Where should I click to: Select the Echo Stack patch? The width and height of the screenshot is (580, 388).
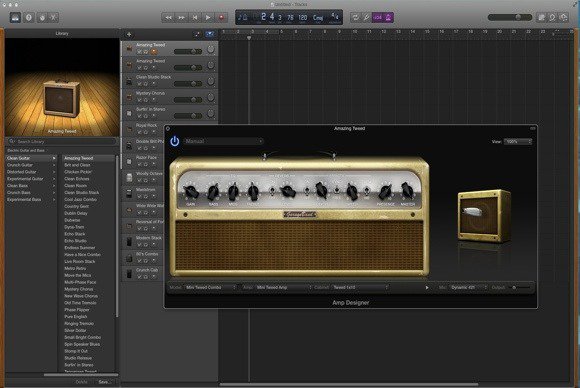(88, 234)
